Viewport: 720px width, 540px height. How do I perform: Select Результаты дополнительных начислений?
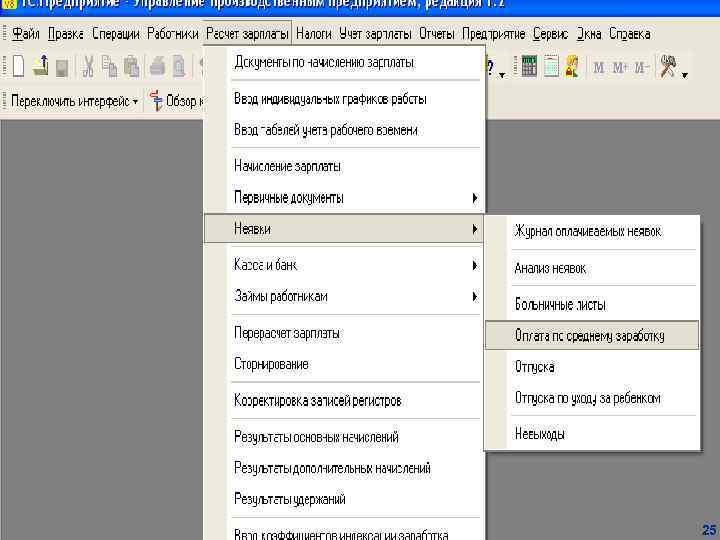coord(344,468)
